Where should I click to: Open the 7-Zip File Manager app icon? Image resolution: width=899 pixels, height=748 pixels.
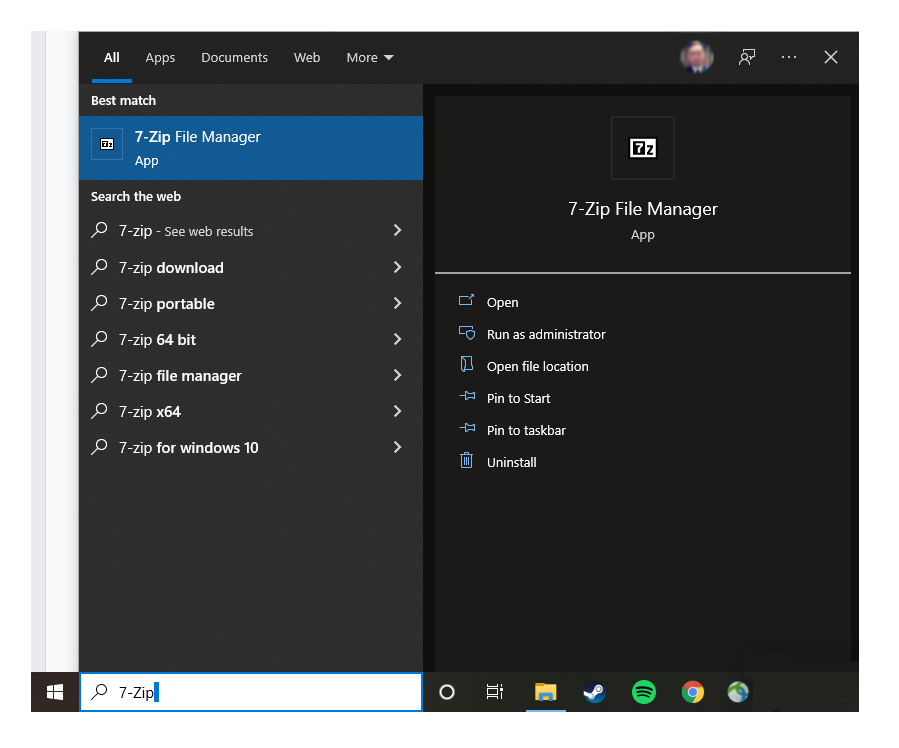pyautogui.click(x=107, y=143)
